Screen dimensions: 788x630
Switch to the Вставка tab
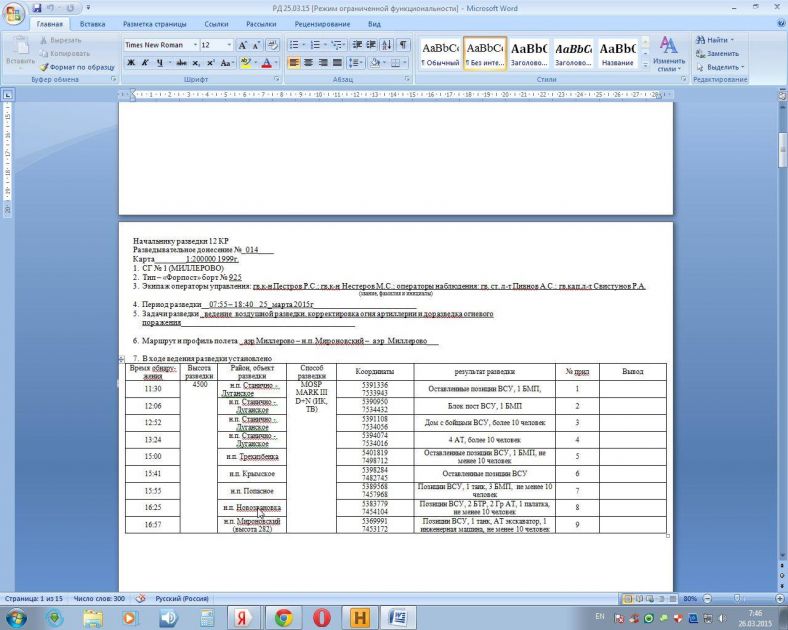pos(92,23)
